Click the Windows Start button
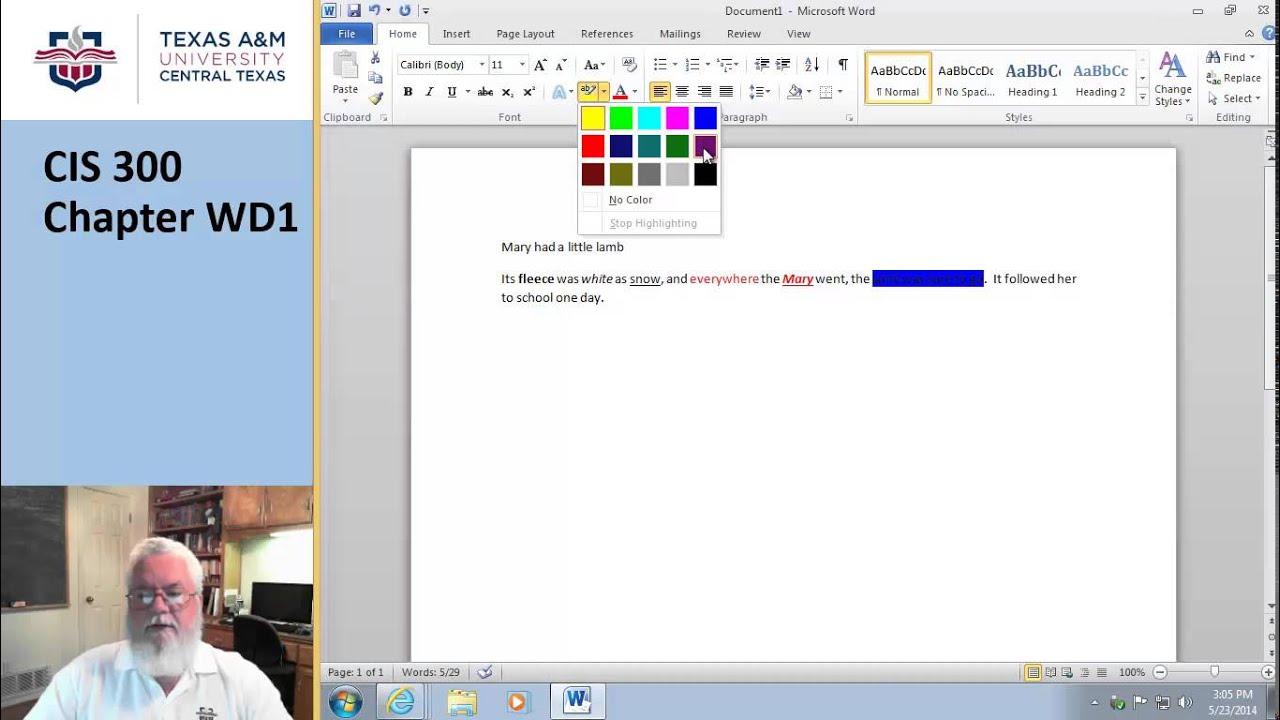The image size is (1280, 720). [x=345, y=702]
